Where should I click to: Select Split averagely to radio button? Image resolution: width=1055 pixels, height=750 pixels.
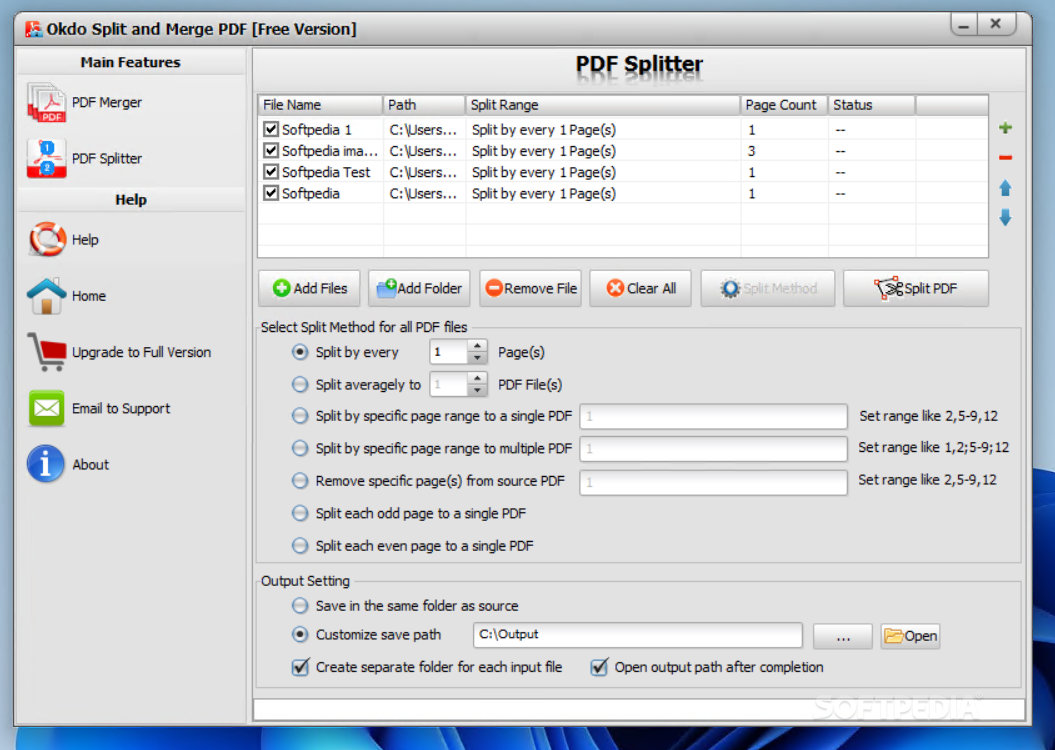click(300, 385)
